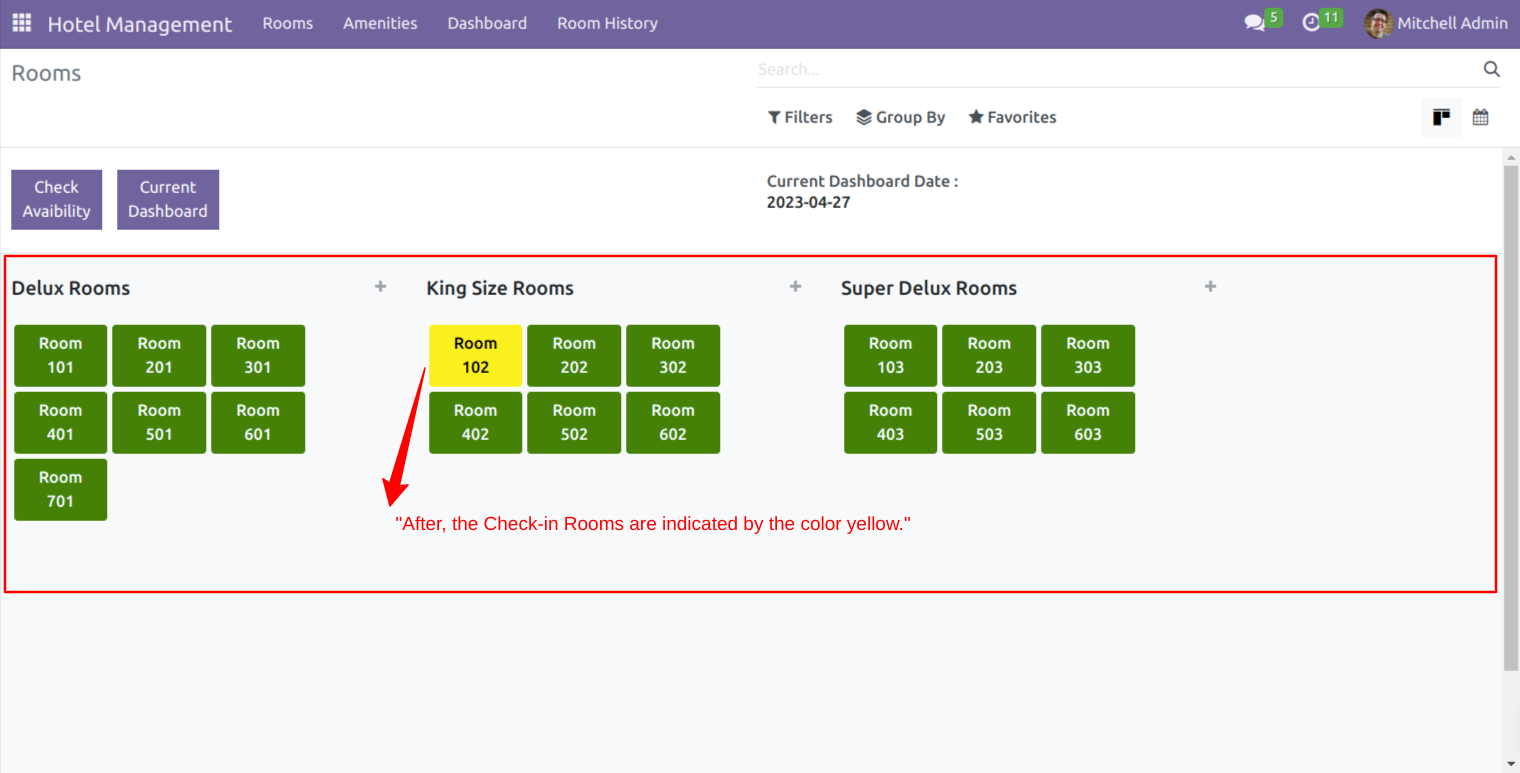Open Room 101 card
Image resolution: width=1520 pixels, height=773 pixels.
pos(60,355)
